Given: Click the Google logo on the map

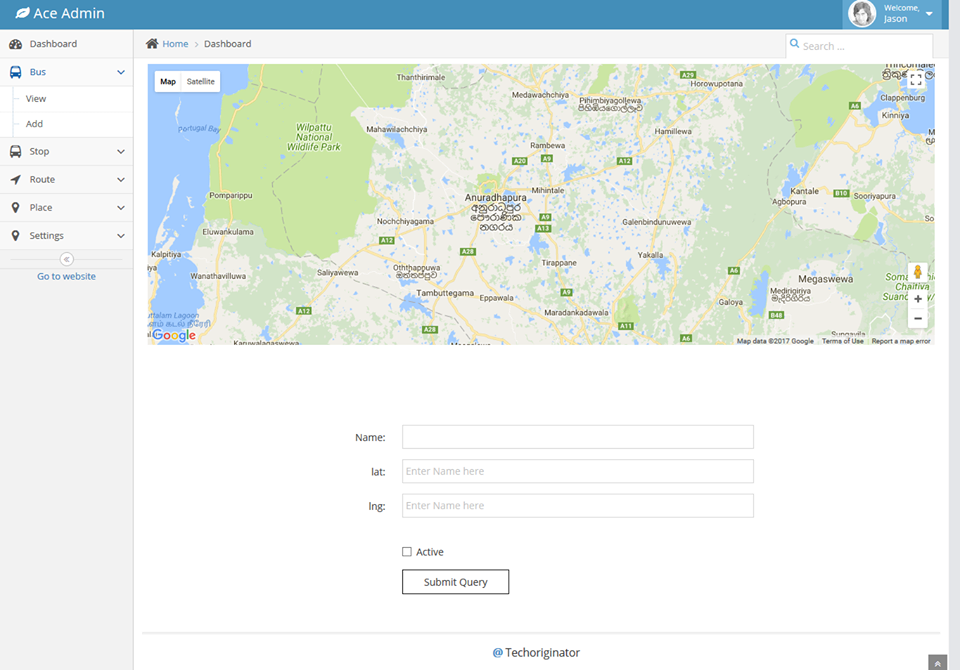Looking at the screenshot, I should (x=174, y=335).
